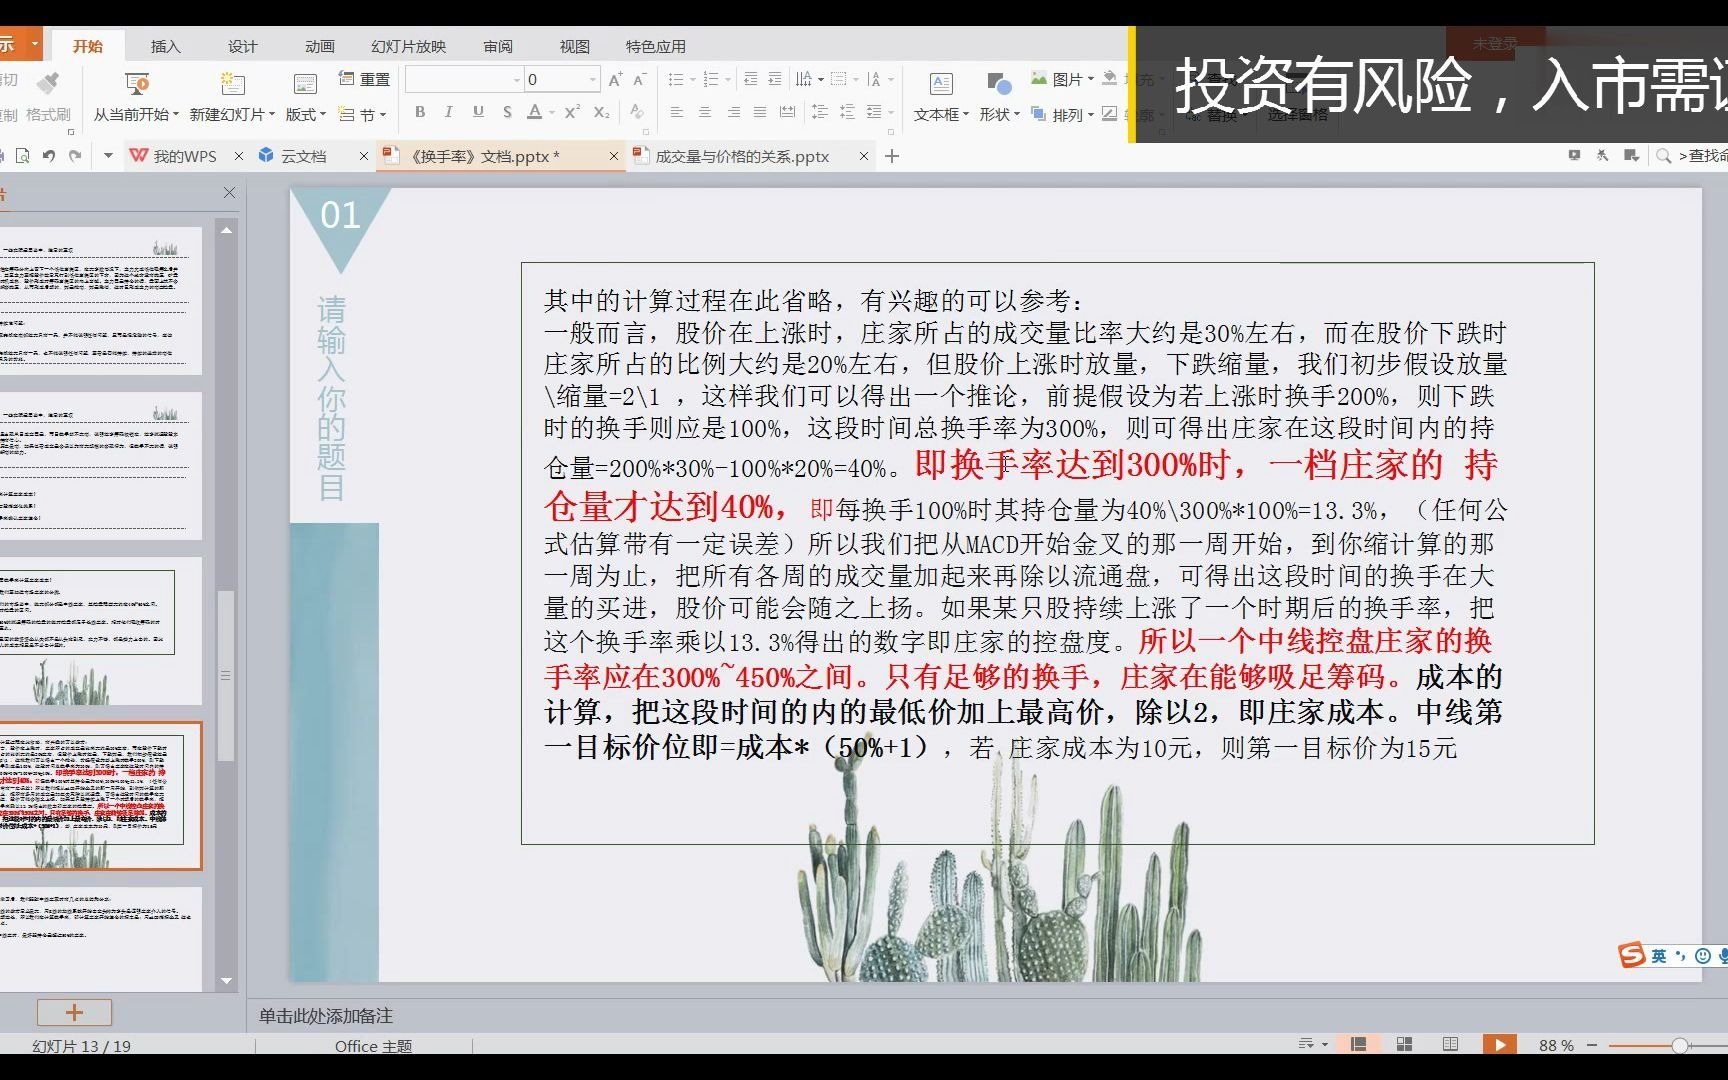Toggle Bold formatting
Viewport: 1728px width, 1080px height.
pos(420,112)
